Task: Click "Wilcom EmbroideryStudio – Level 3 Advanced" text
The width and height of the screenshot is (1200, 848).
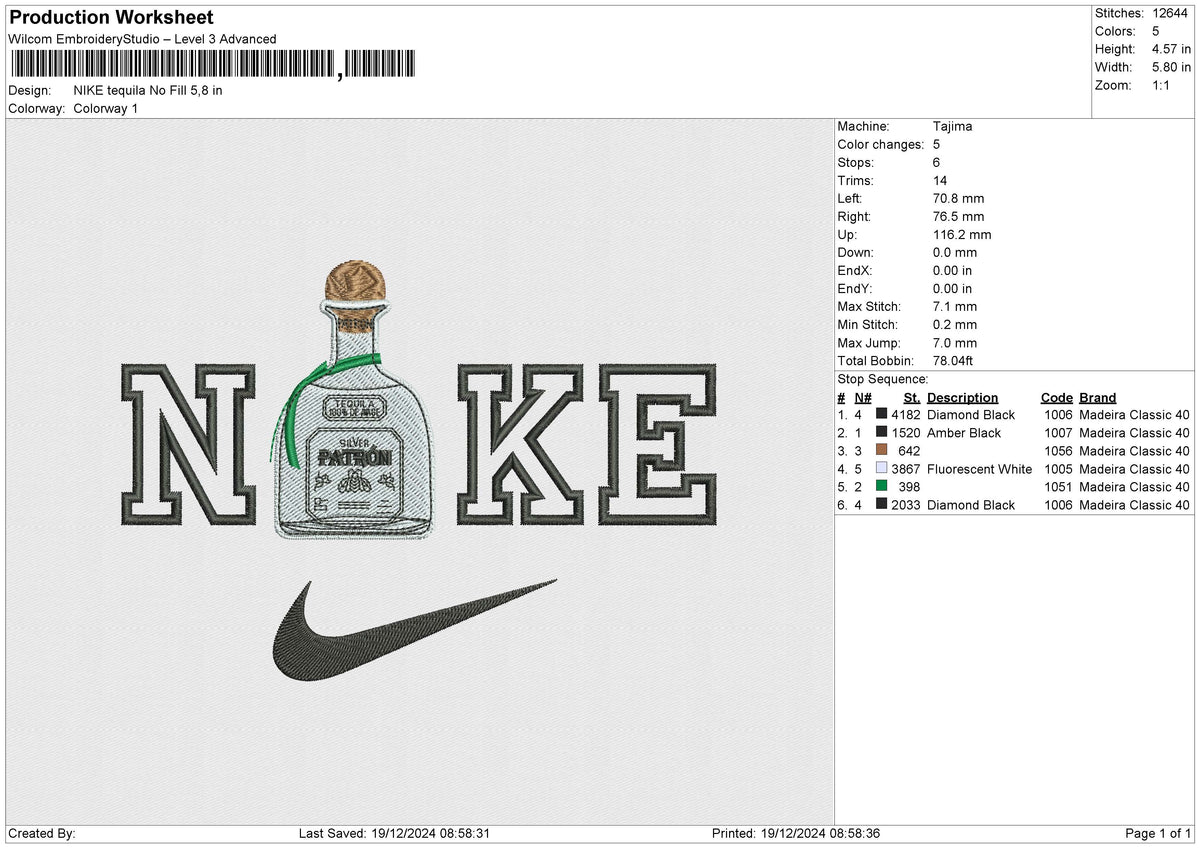Action: 142,39
